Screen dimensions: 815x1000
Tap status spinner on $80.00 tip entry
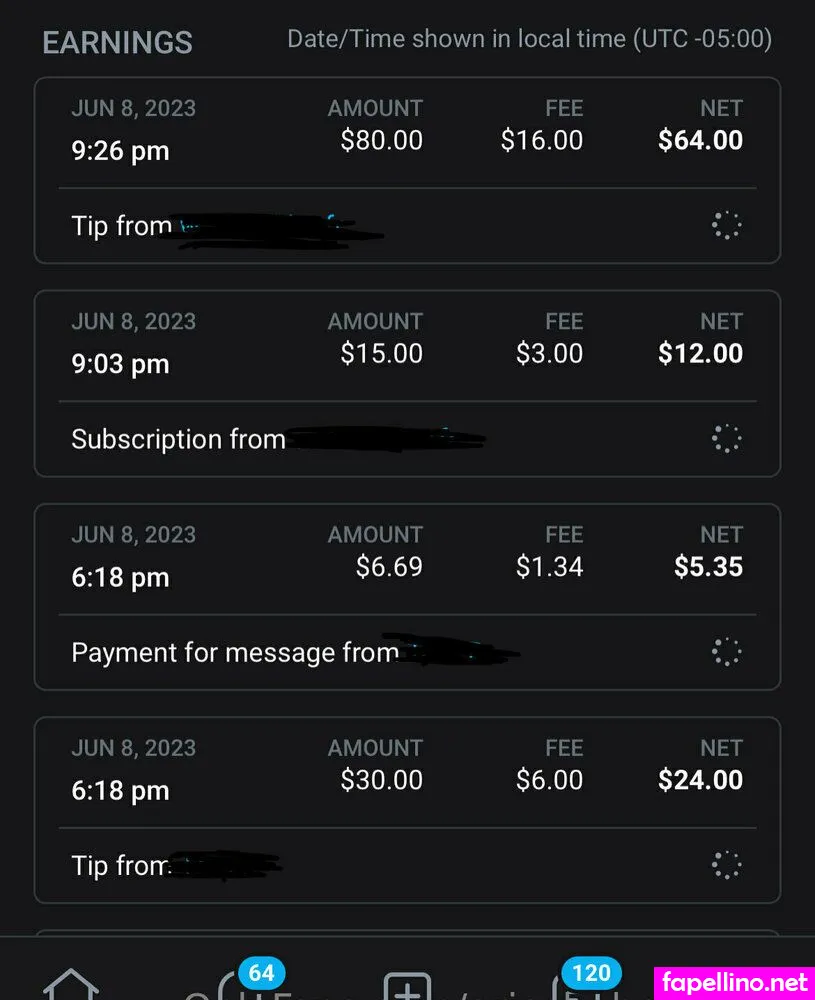(727, 226)
